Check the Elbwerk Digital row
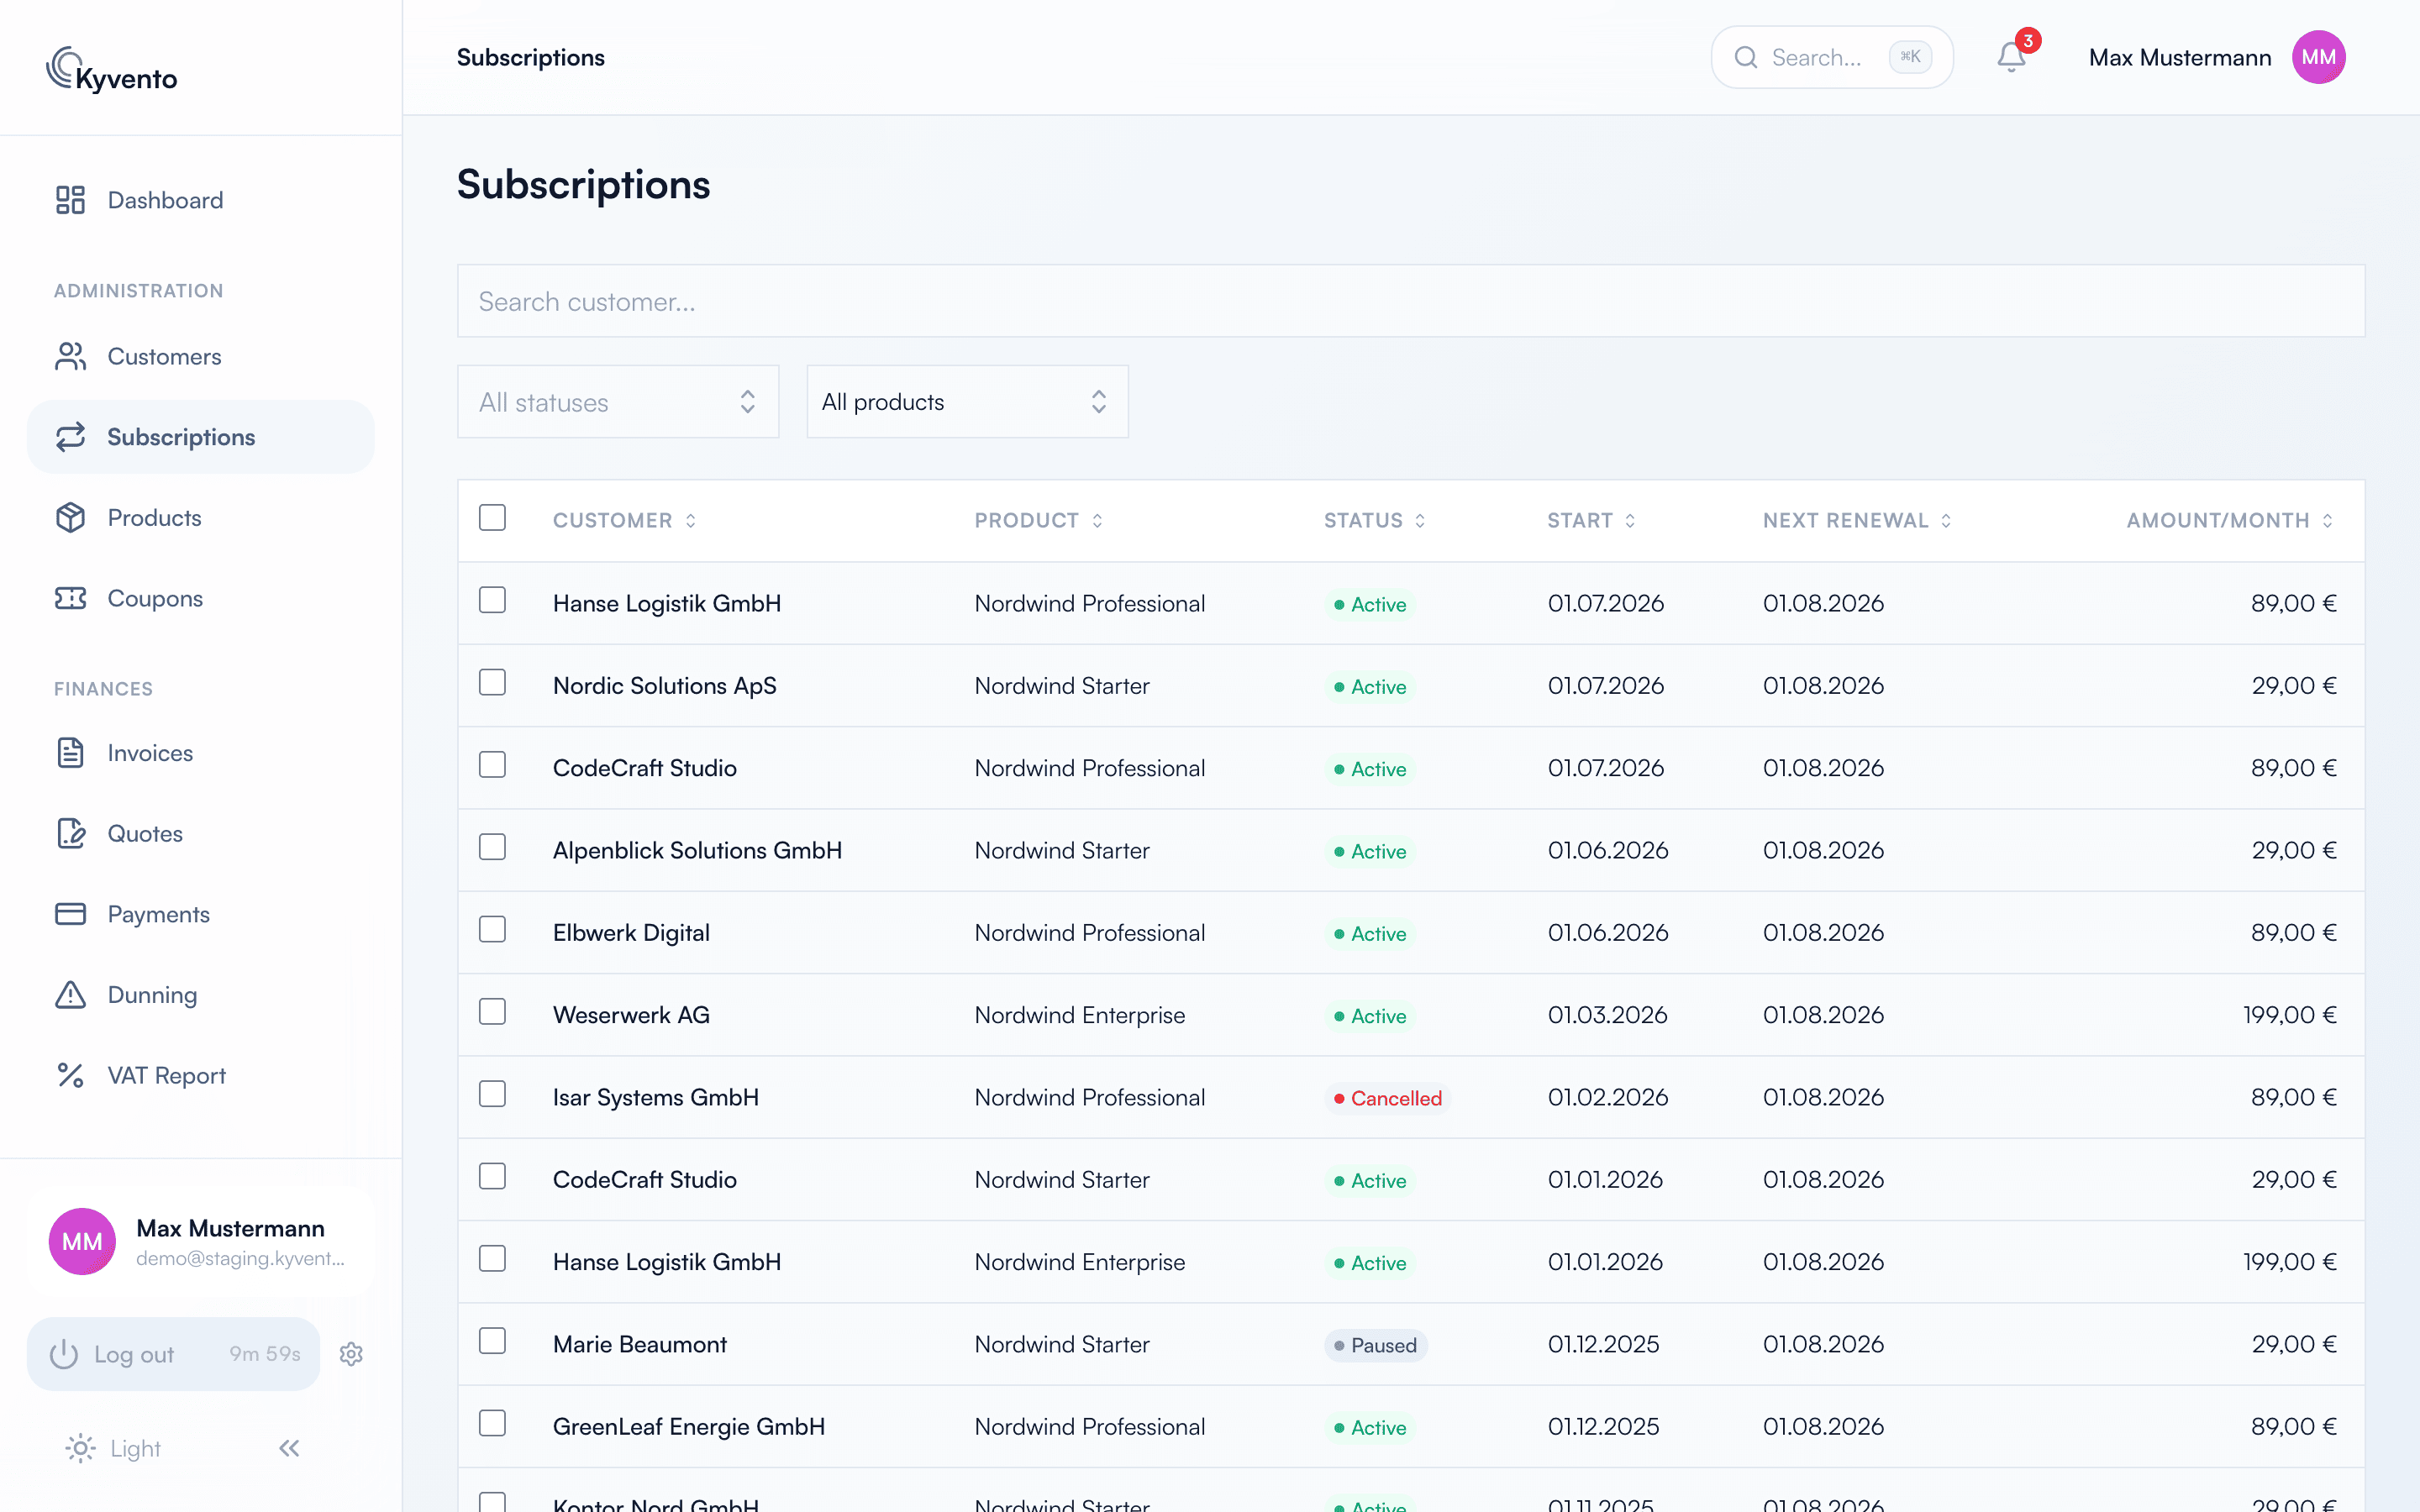The height and width of the screenshot is (1512, 2420). (492, 929)
